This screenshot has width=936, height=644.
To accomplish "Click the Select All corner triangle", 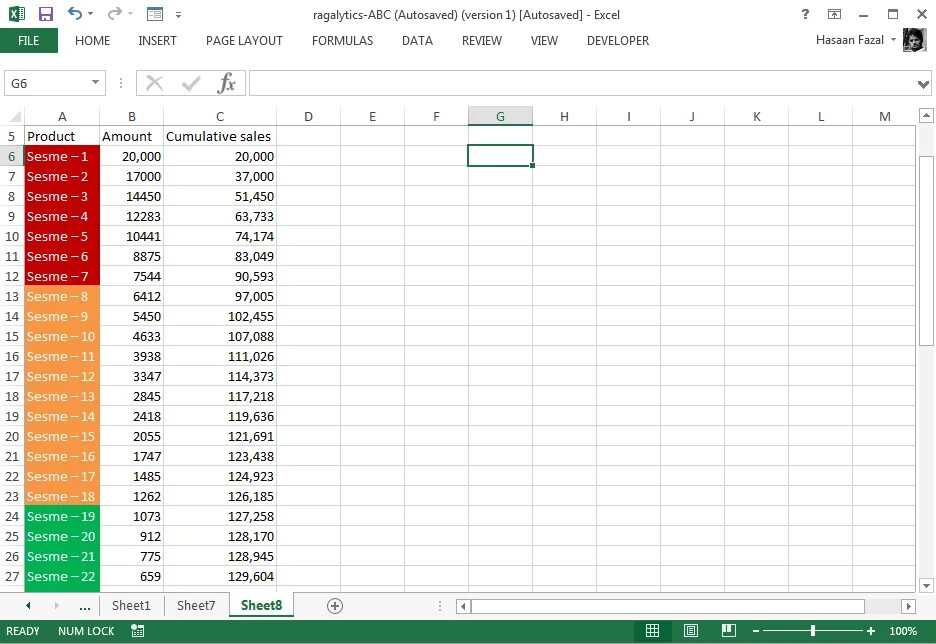I will point(14,116).
